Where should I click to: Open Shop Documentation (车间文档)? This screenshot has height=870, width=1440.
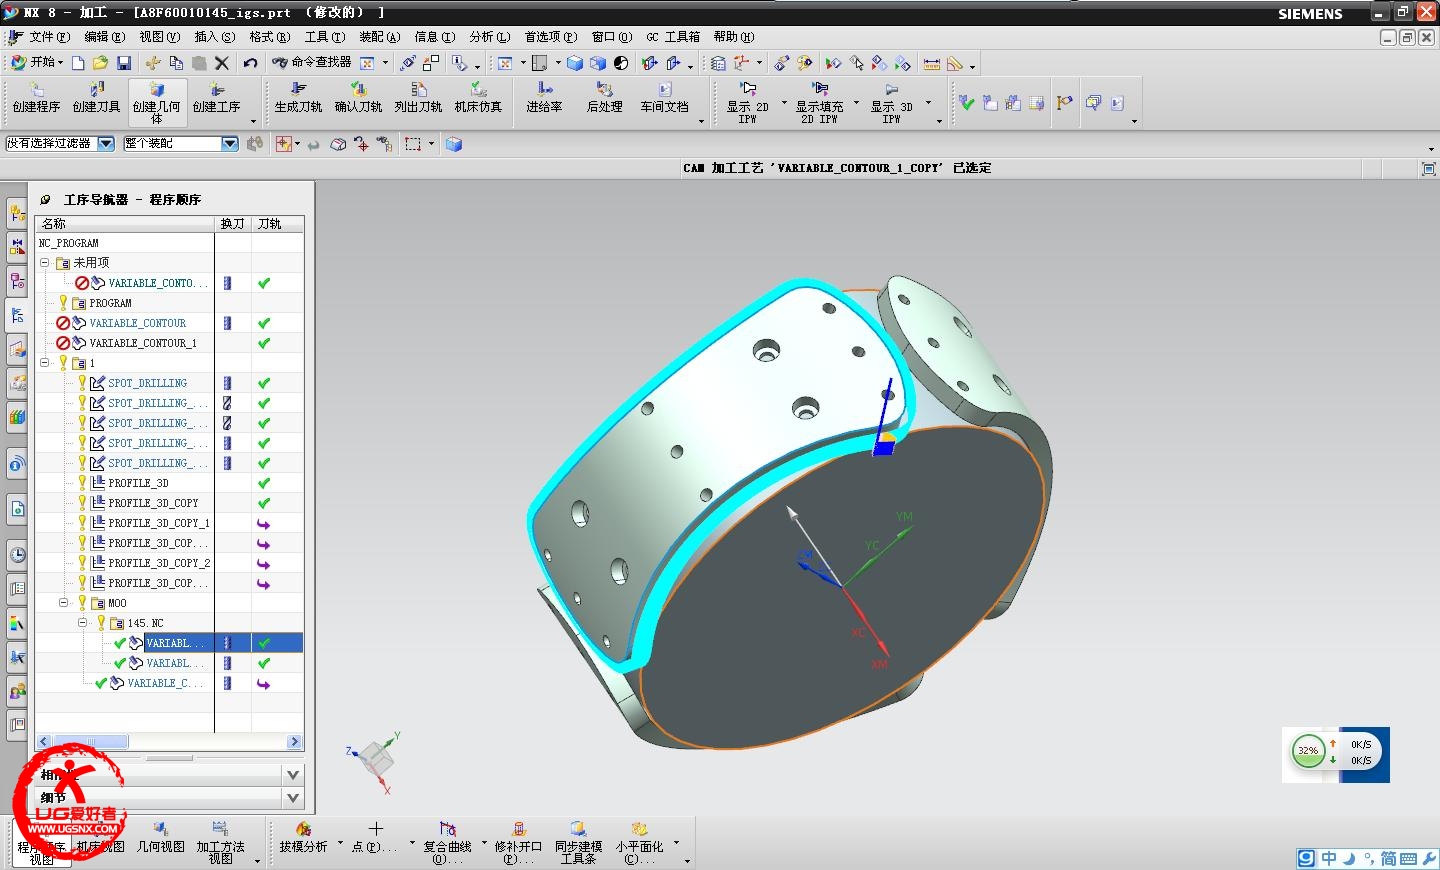point(664,98)
